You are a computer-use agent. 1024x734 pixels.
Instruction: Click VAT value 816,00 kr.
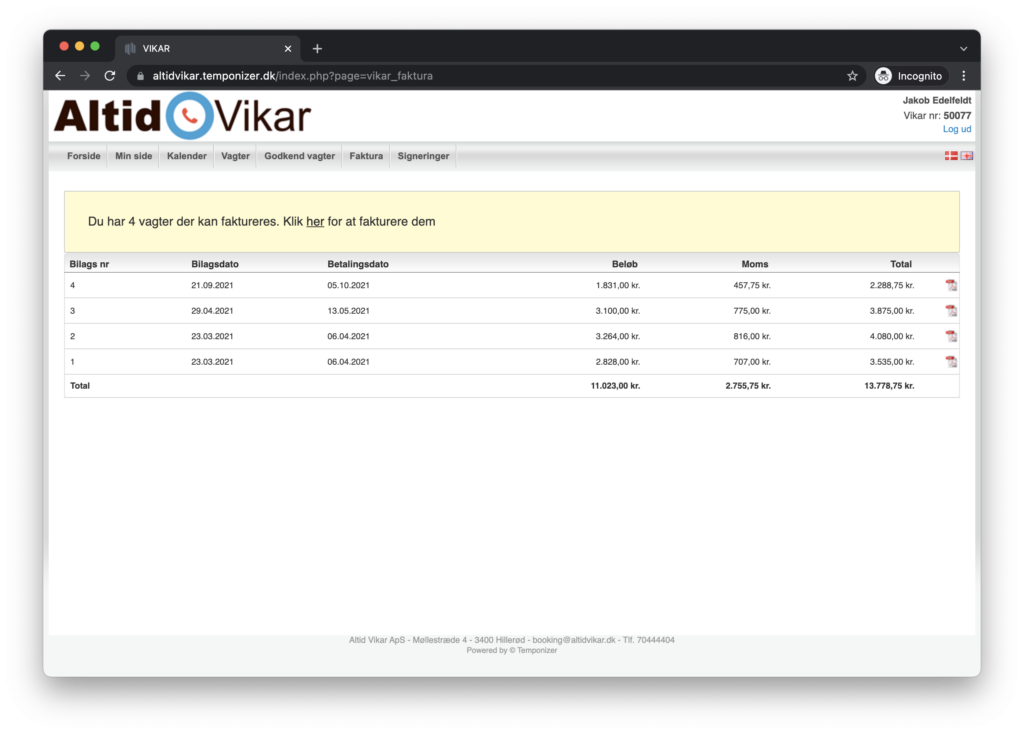(752, 336)
